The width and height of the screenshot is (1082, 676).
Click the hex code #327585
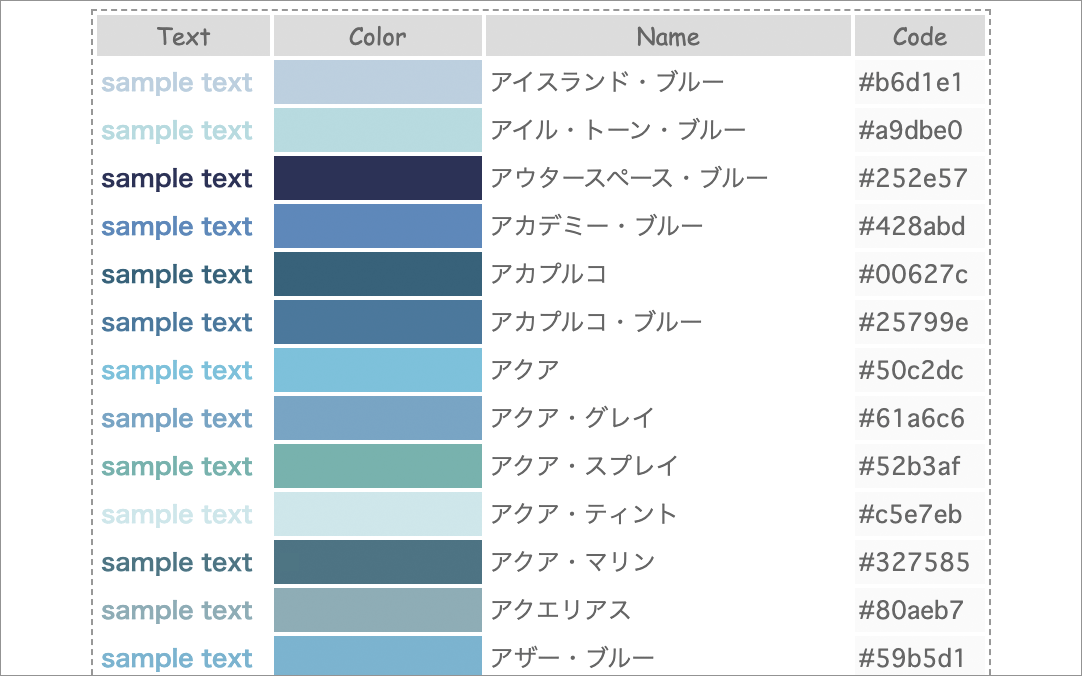913,562
